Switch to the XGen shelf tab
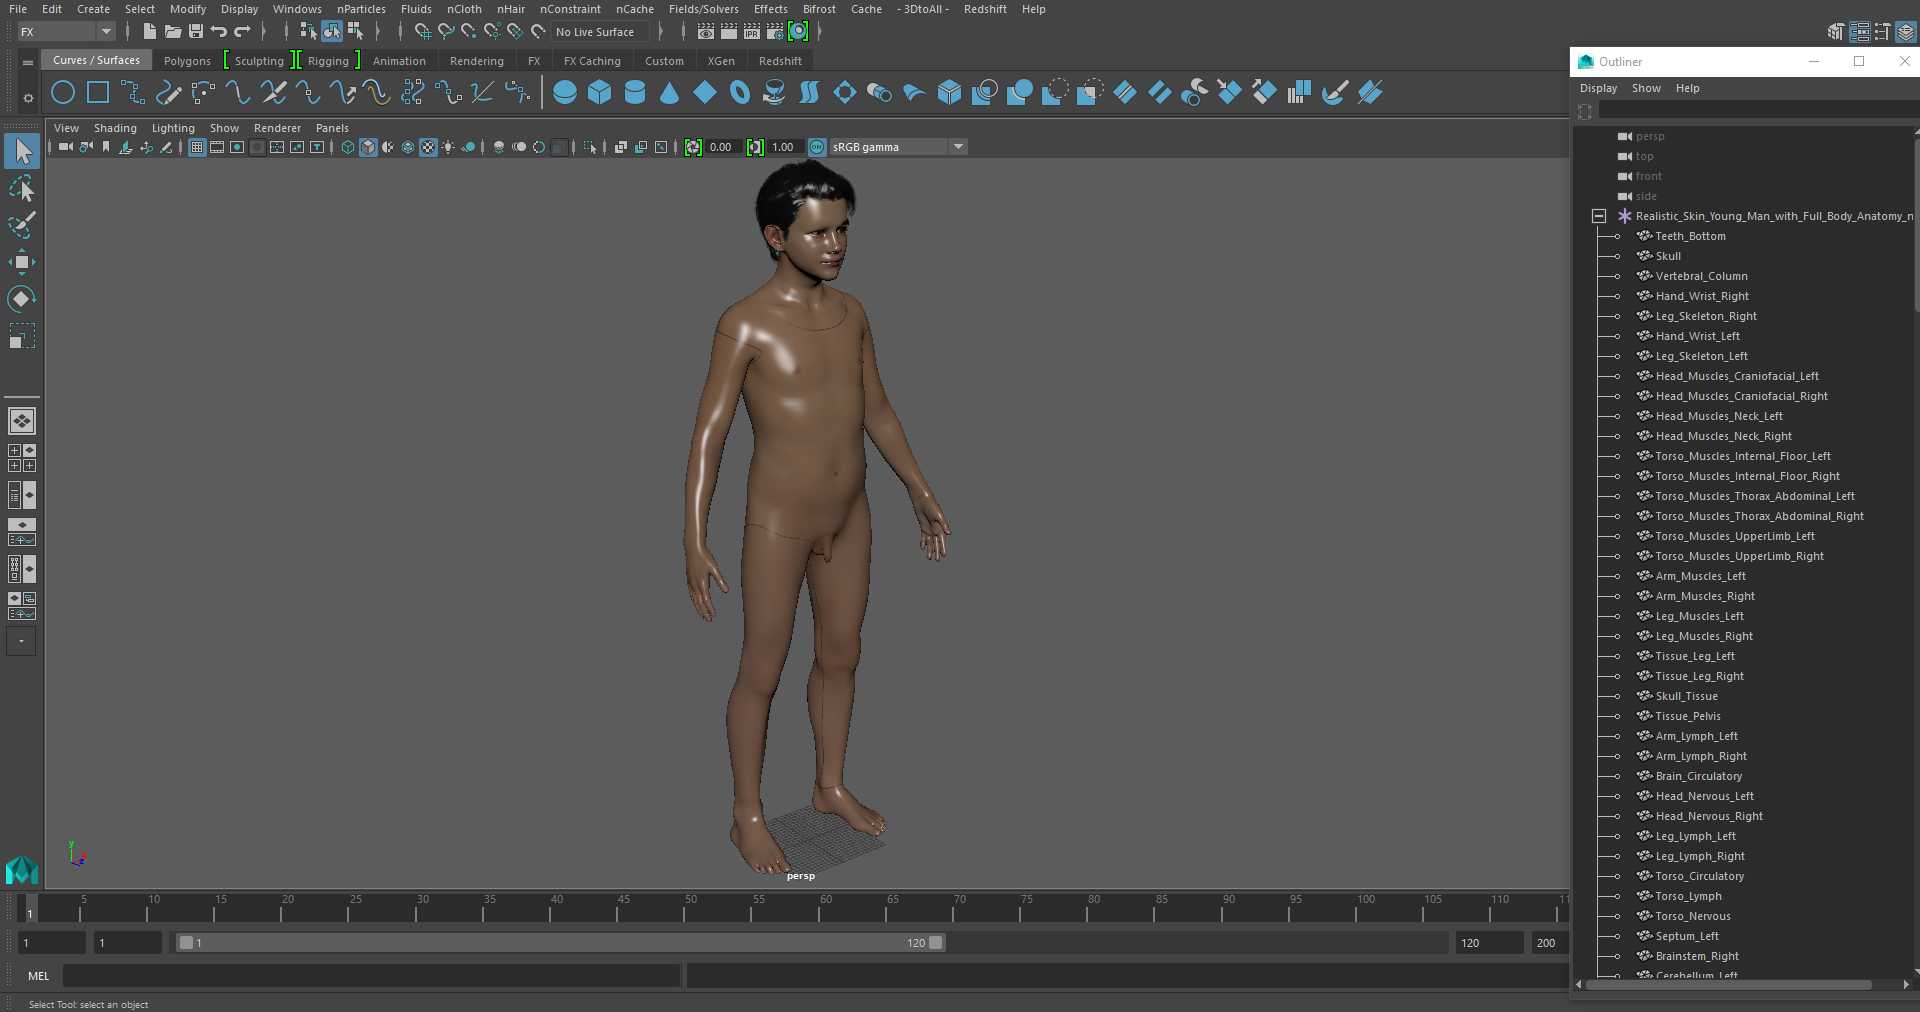Viewport: 1920px width, 1012px height. point(721,61)
